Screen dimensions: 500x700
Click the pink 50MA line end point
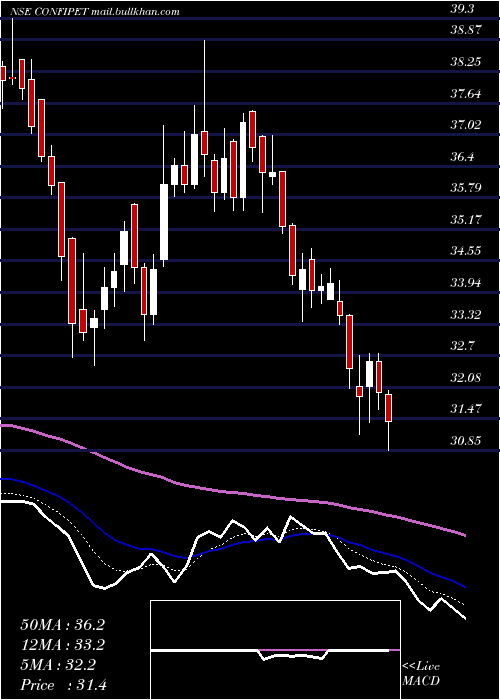(465, 534)
